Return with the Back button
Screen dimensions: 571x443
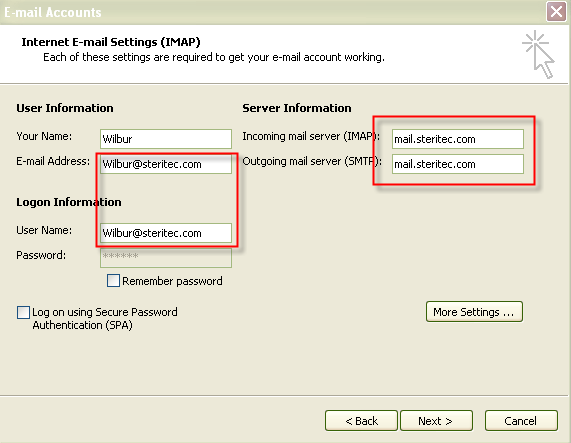361,421
